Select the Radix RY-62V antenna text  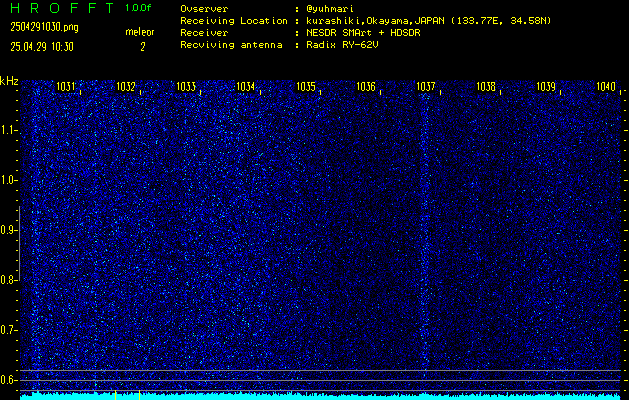(342, 45)
